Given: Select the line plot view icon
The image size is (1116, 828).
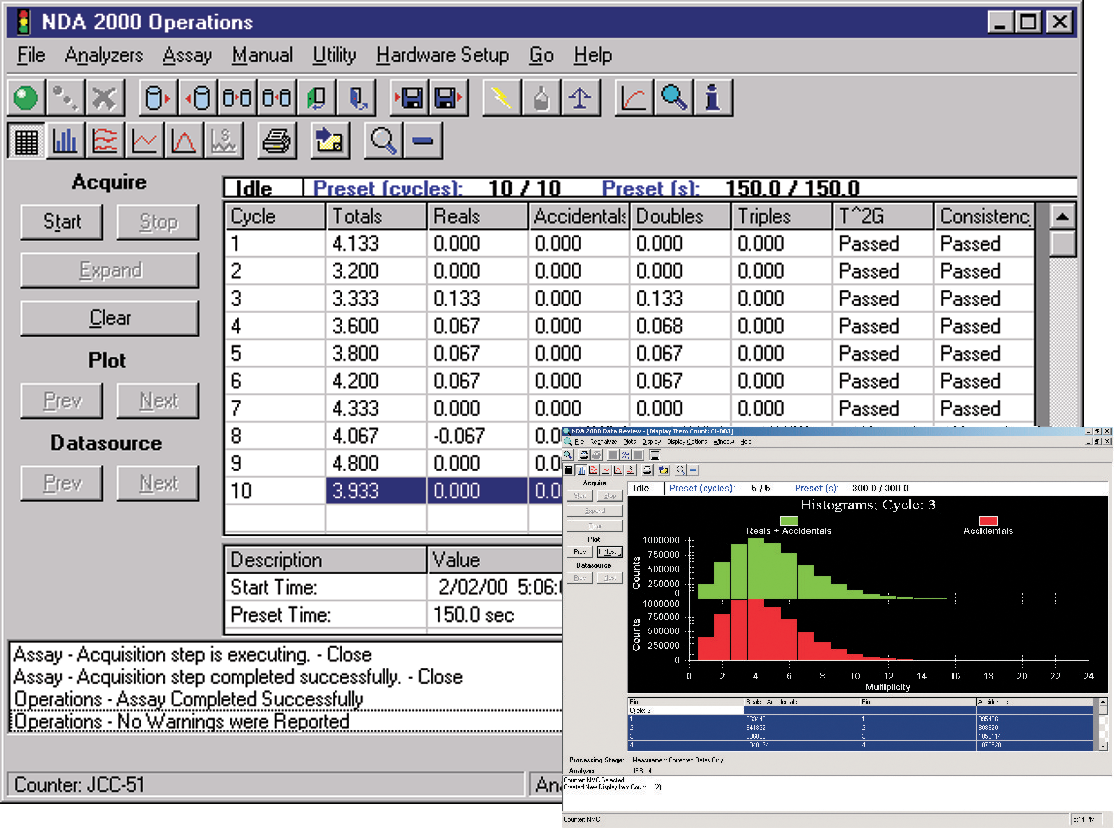Looking at the screenshot, I should pos(145,140).
